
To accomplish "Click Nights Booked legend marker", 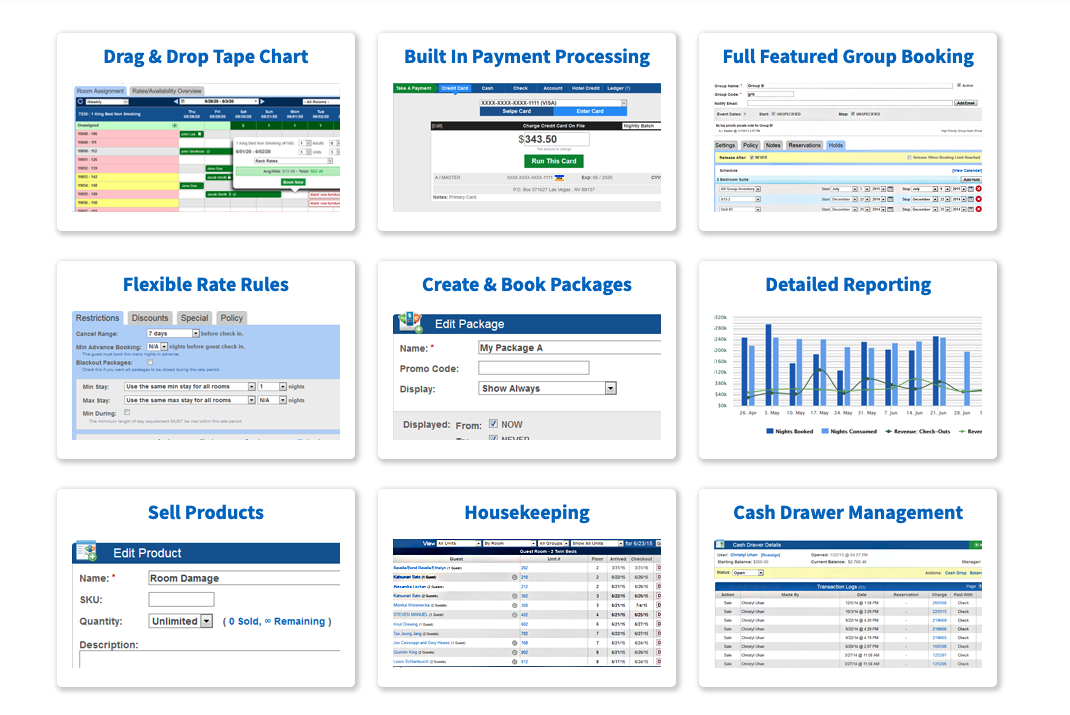I will [x=770, y=431].
